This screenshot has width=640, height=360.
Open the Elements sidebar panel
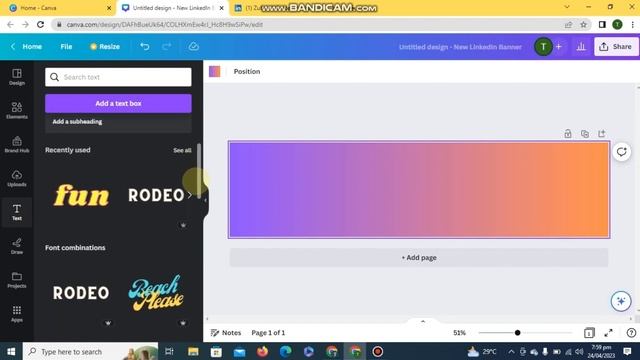[x=17, y=111]
